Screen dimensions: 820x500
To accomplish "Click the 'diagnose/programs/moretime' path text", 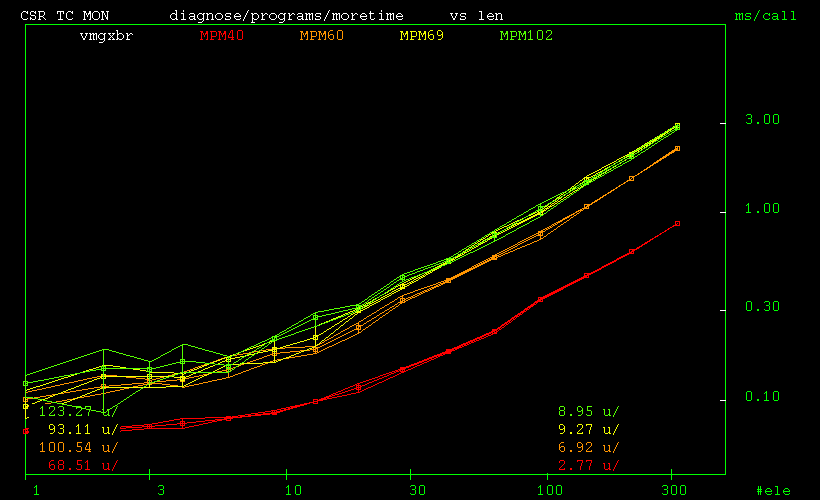I will coord(286,16).
